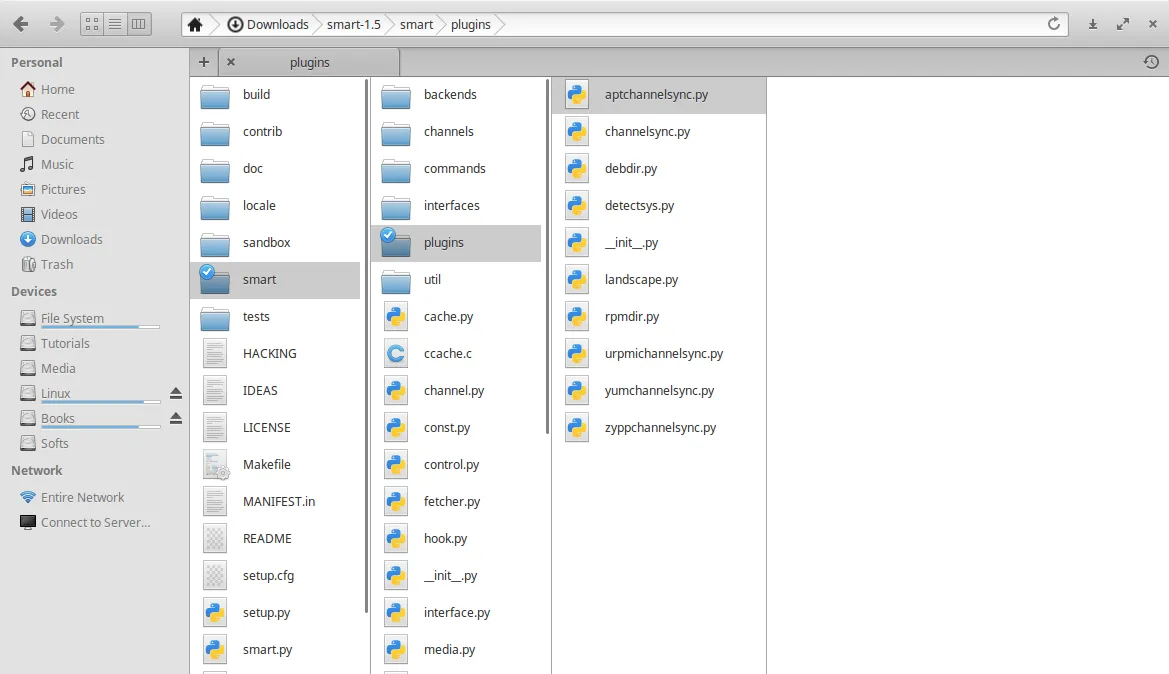Eject the Books volume
The width and height of the screenshot is (1169, 674).
(176, 418)
